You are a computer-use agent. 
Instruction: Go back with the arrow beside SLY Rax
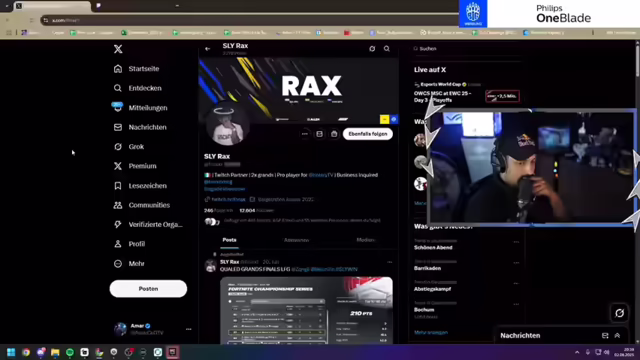click(208, 49)
